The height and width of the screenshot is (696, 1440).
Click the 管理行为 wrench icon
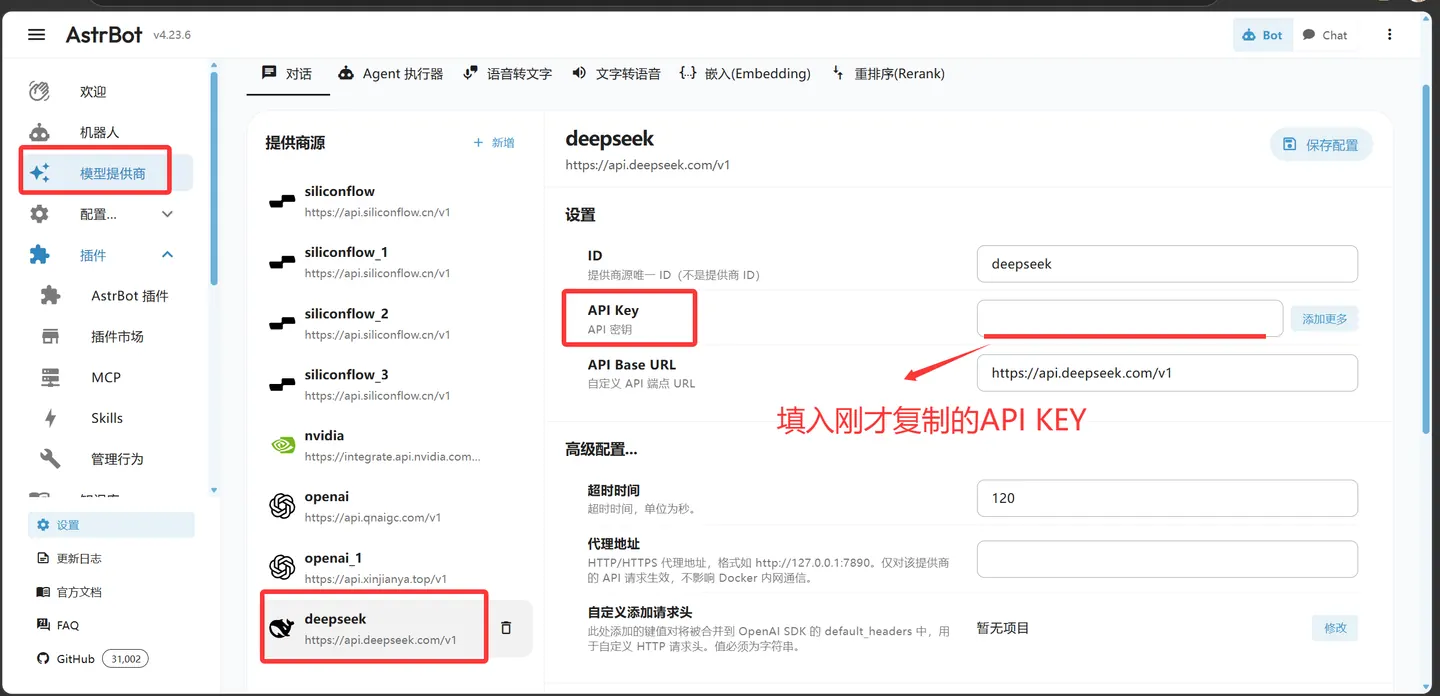coord(50,459)
